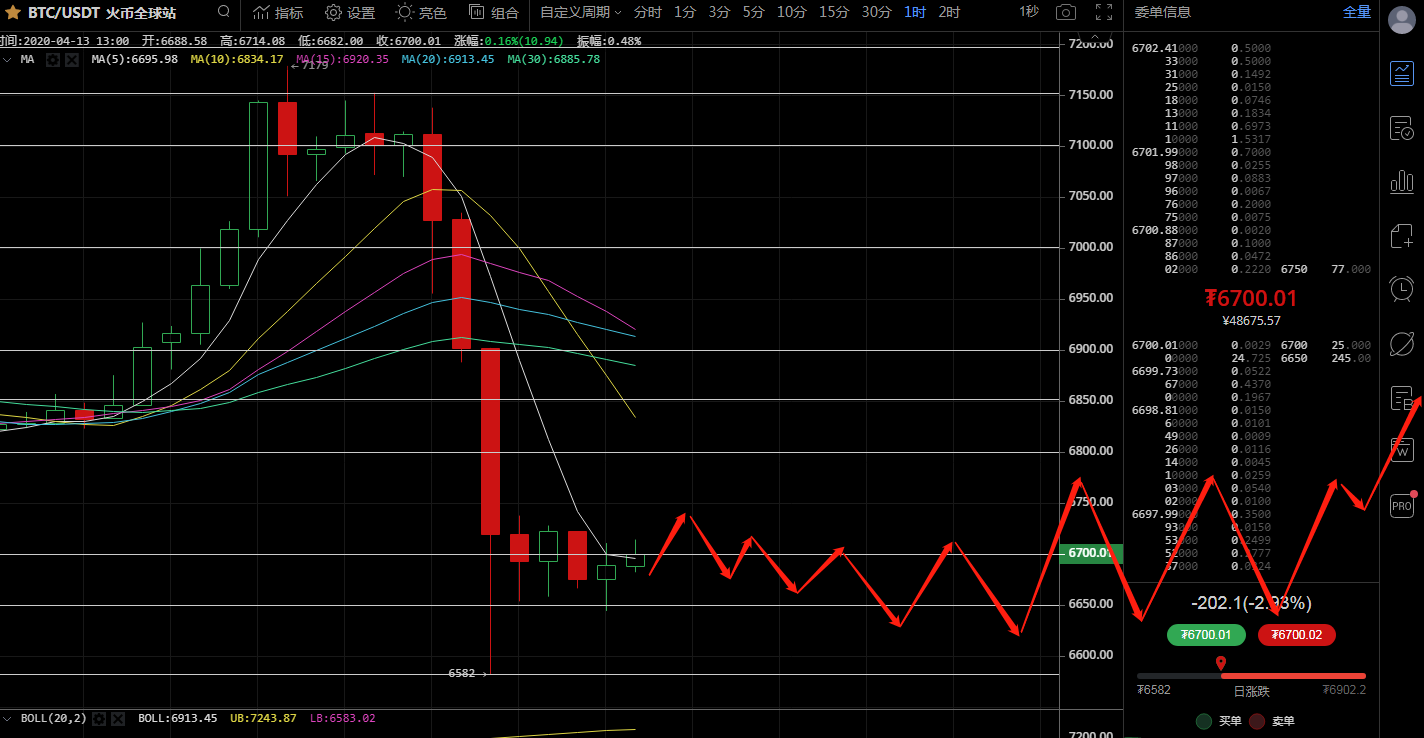This screenshot has height=738, width=1424.
Task: Select the 6699.73000 buy order row
Action: [1251, 371]
